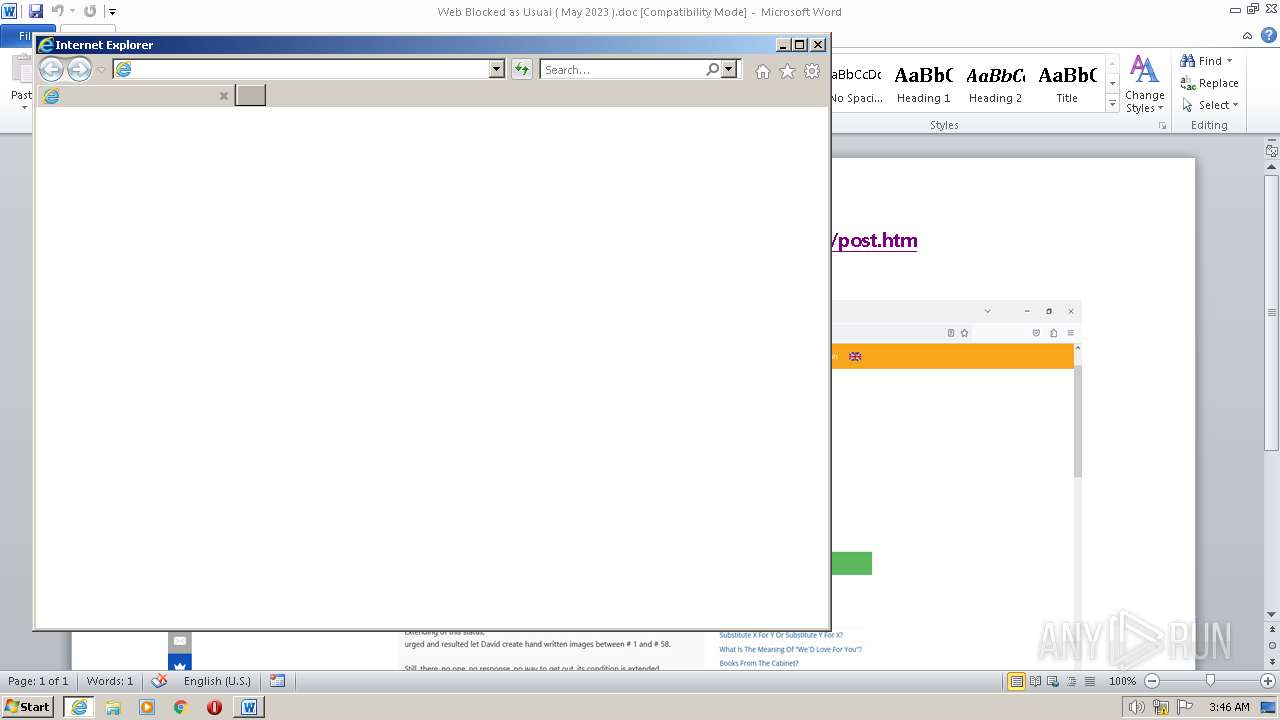This screenshot has width=1280, height=720.
Task: Go back in Internet Explorer
Action: coord(51,69)
